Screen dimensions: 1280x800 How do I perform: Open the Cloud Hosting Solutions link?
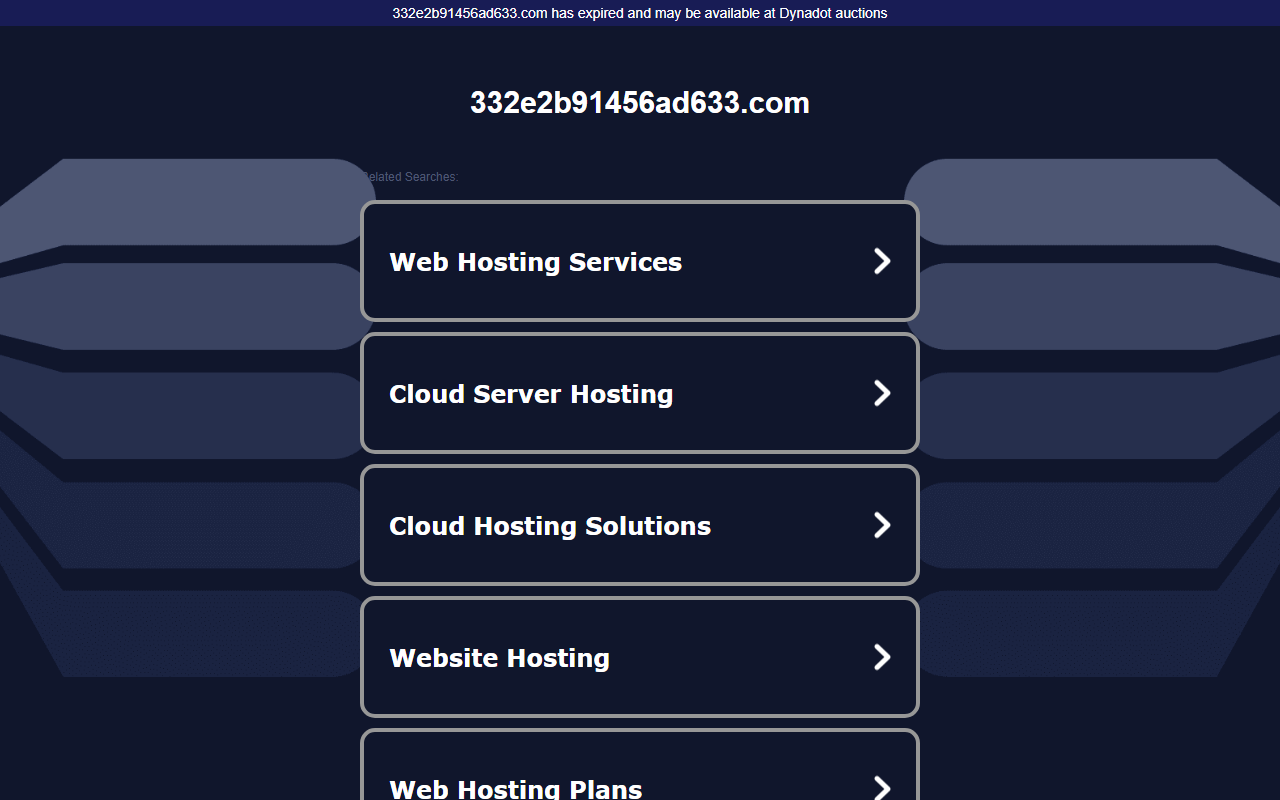coord(640,525)
